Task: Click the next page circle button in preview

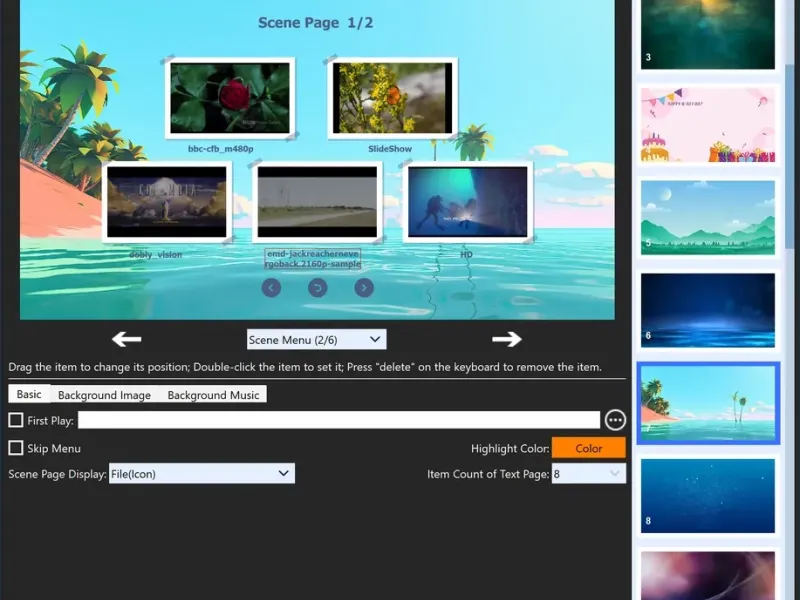Action: 364,288
